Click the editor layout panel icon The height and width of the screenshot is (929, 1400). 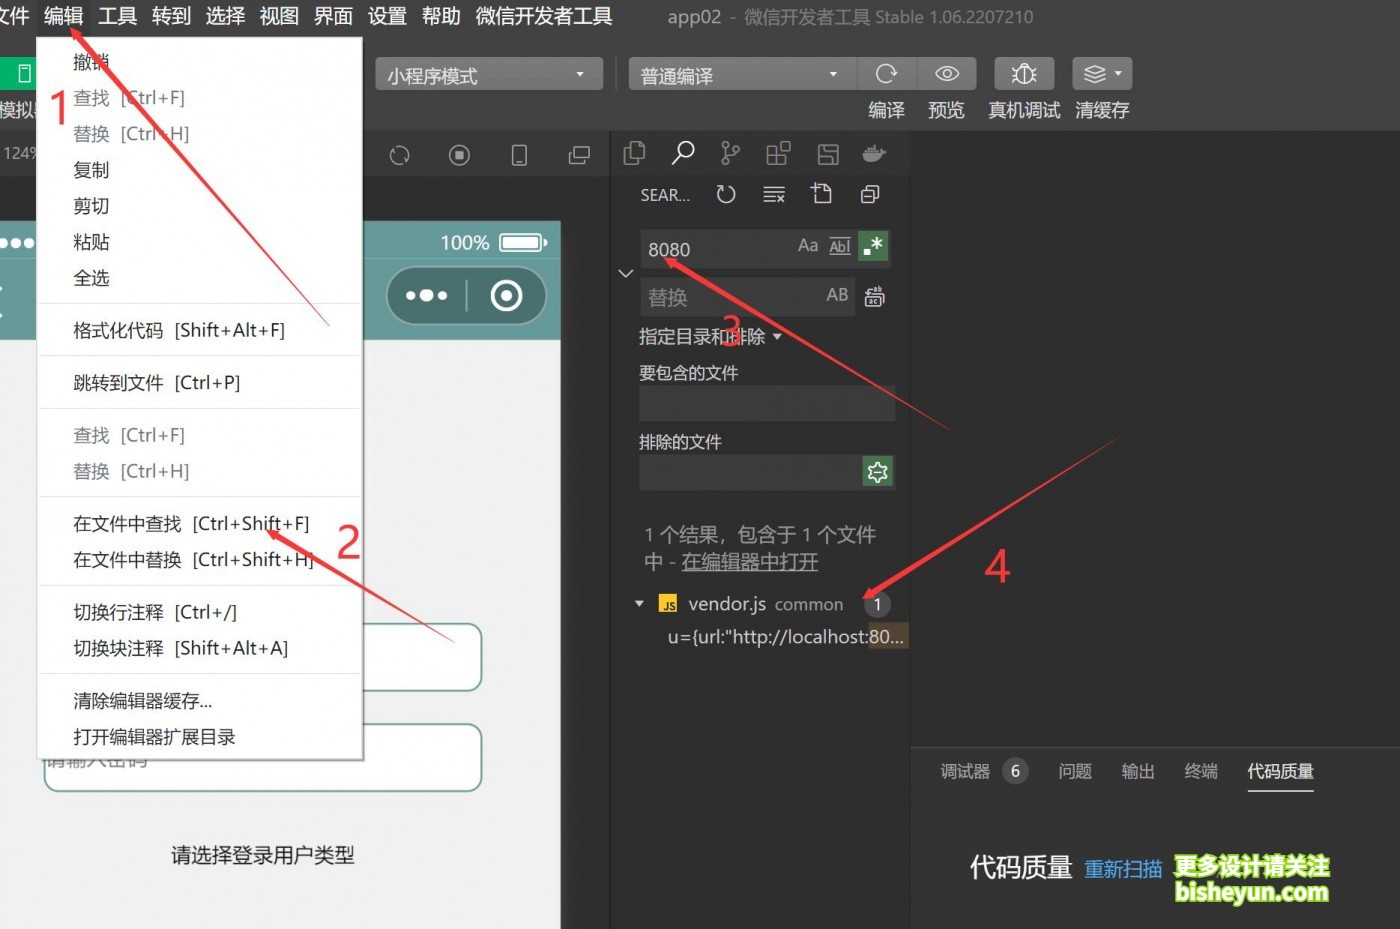(828, 154)
